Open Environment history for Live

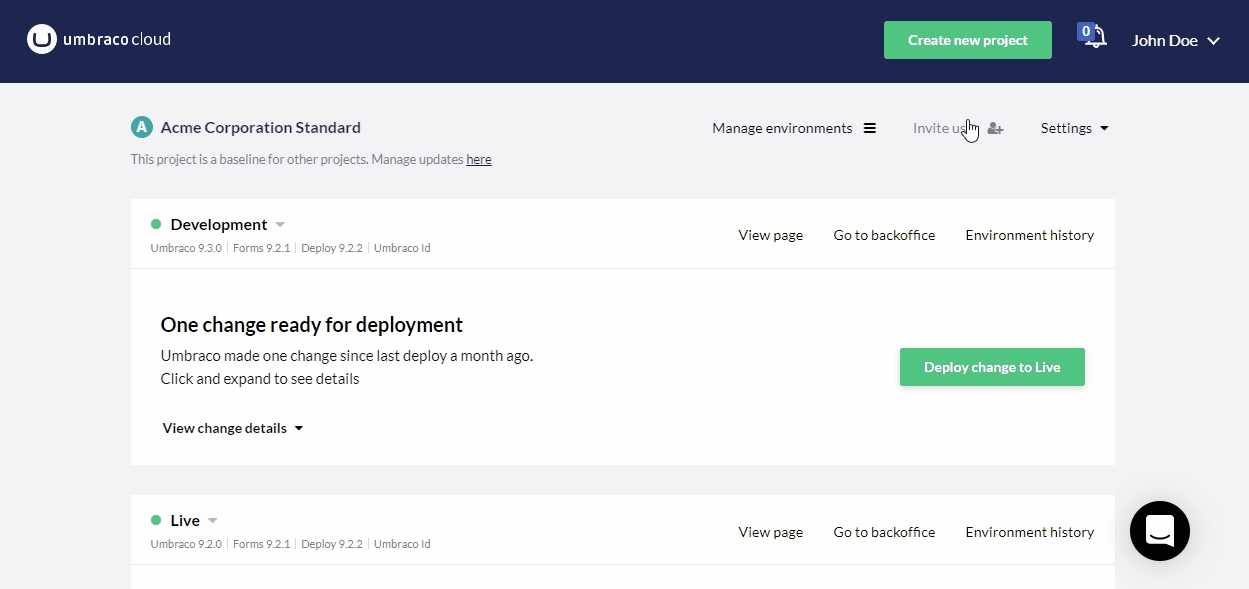pyautogui.click(x=1029, y=532)
